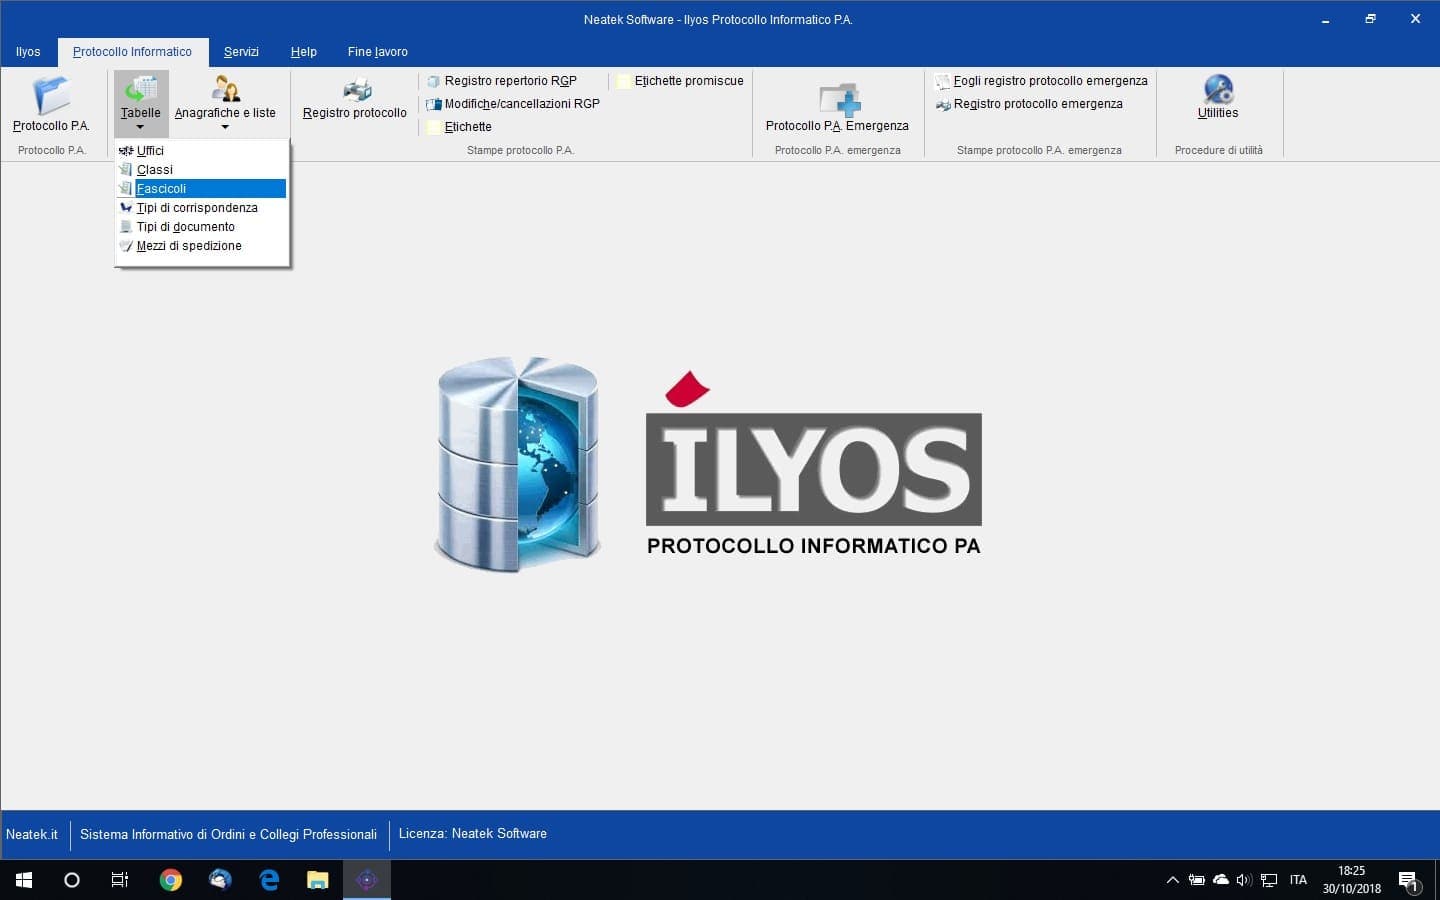
Task: Open Tipi di corrispondenza table
Action: (x=202, y=208)
